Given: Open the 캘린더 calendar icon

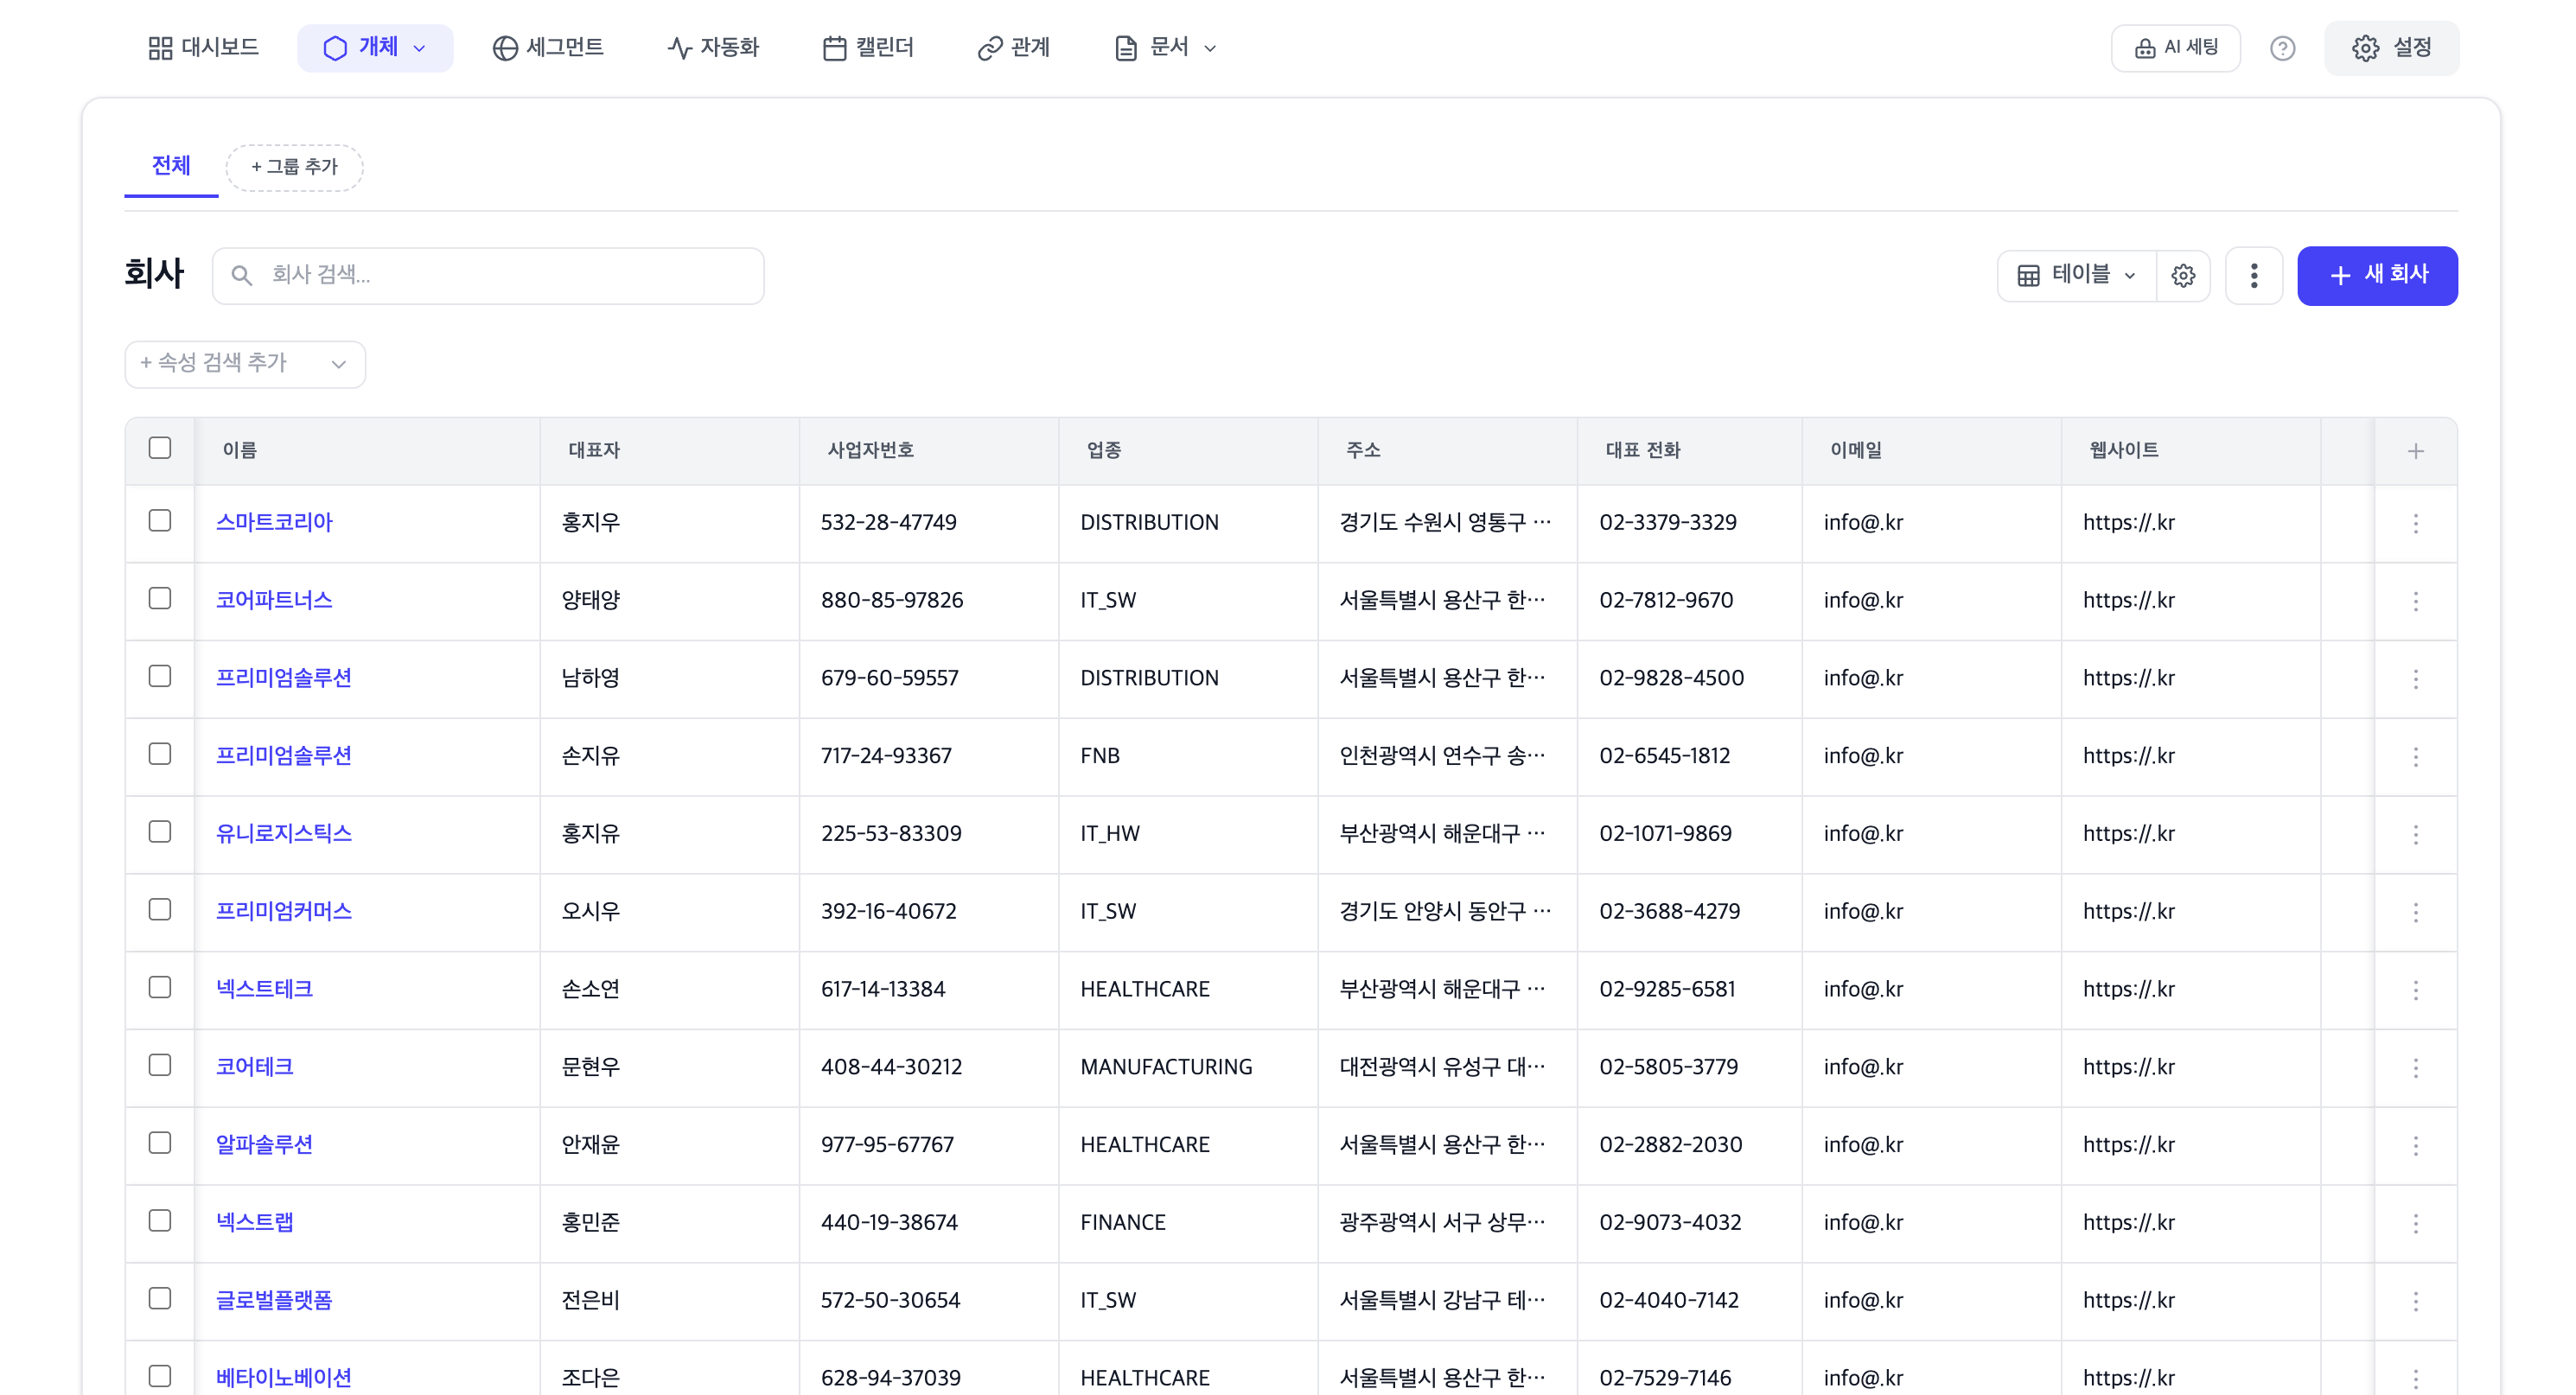Looking at the screenshot, I should click(835, 47).
